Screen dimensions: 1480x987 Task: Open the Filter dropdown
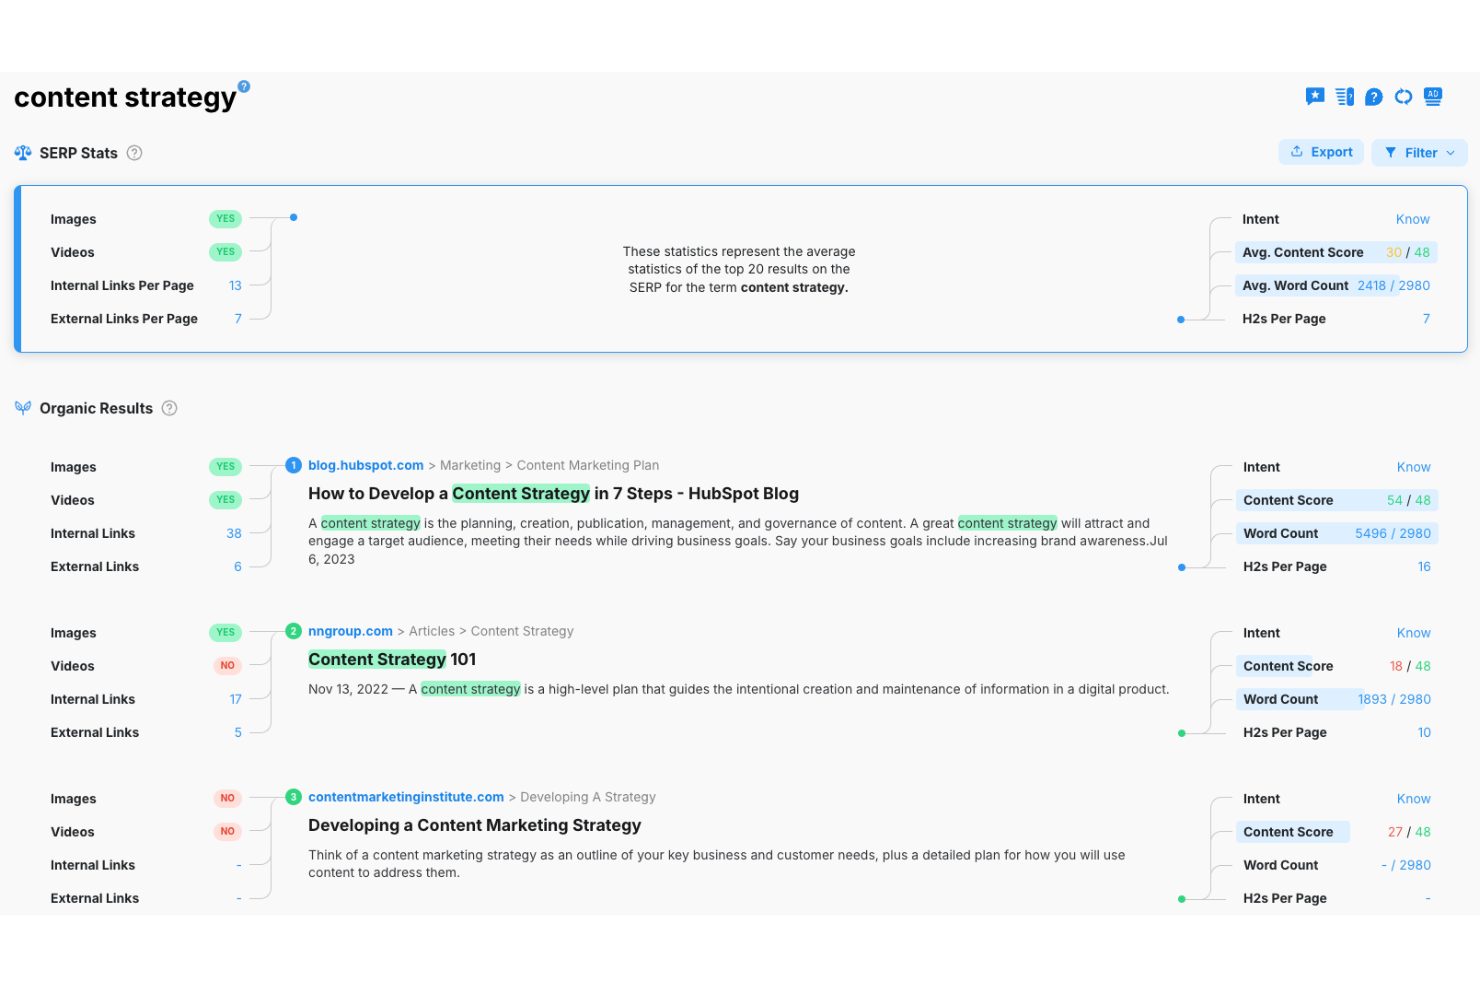coord(1419,152)
